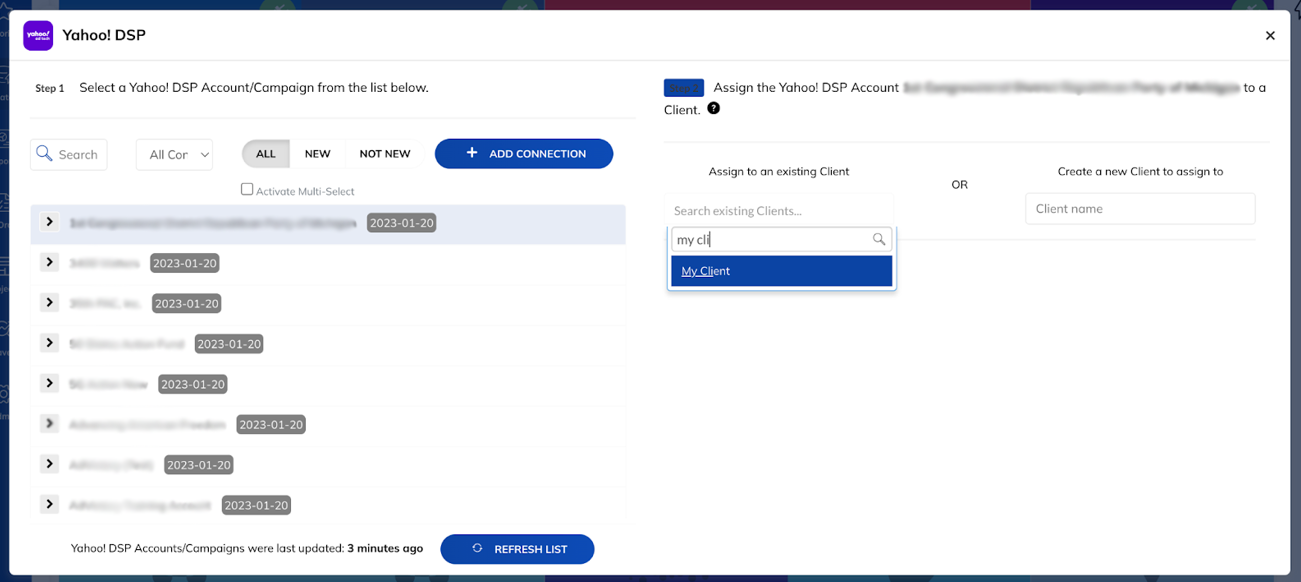
Task: Close the Yahoo! DSP dialog
Action: [1270, 36]
